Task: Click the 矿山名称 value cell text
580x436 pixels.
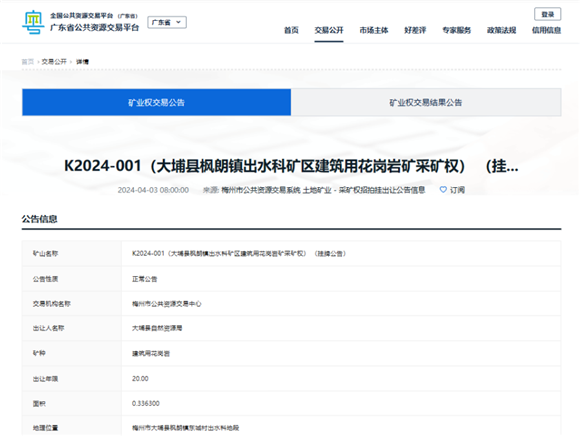Action: pos(239,254)
